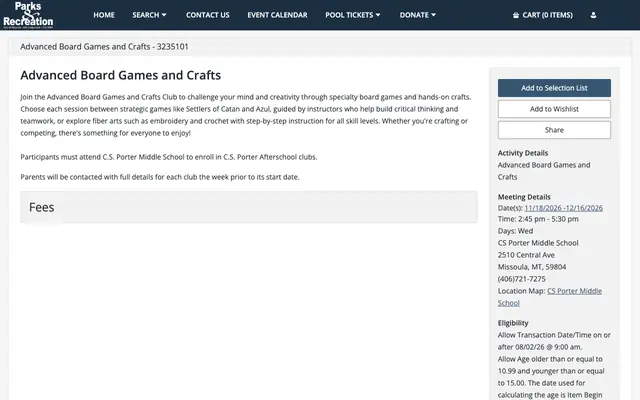Expand the Search dropdown menu
640x400 pixels.
(x=149, y=15)
